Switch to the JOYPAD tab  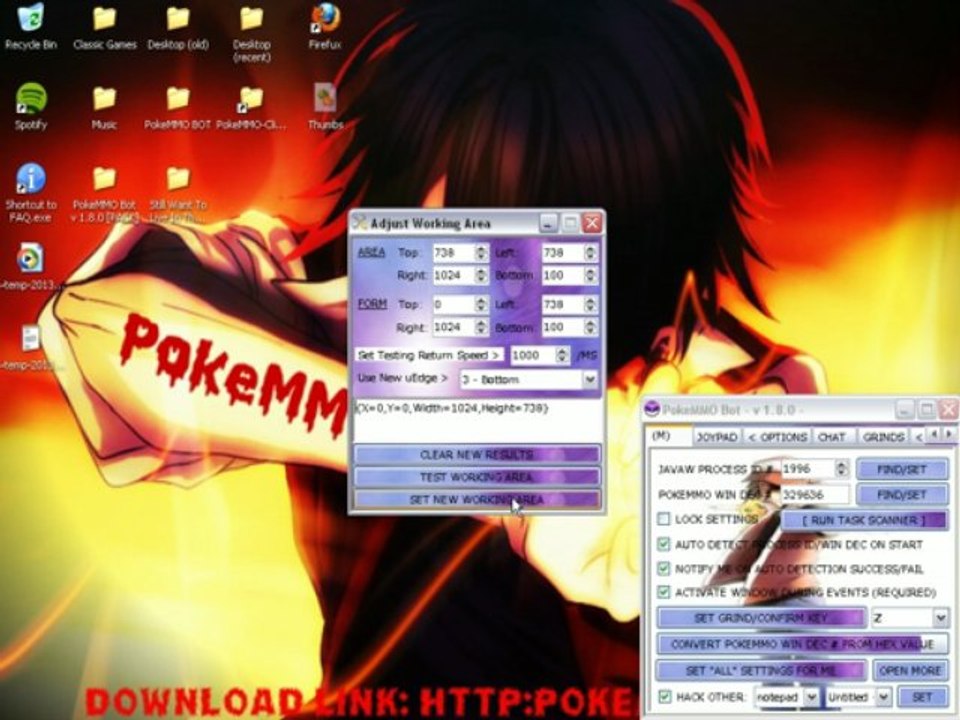[x=717, y=437]
